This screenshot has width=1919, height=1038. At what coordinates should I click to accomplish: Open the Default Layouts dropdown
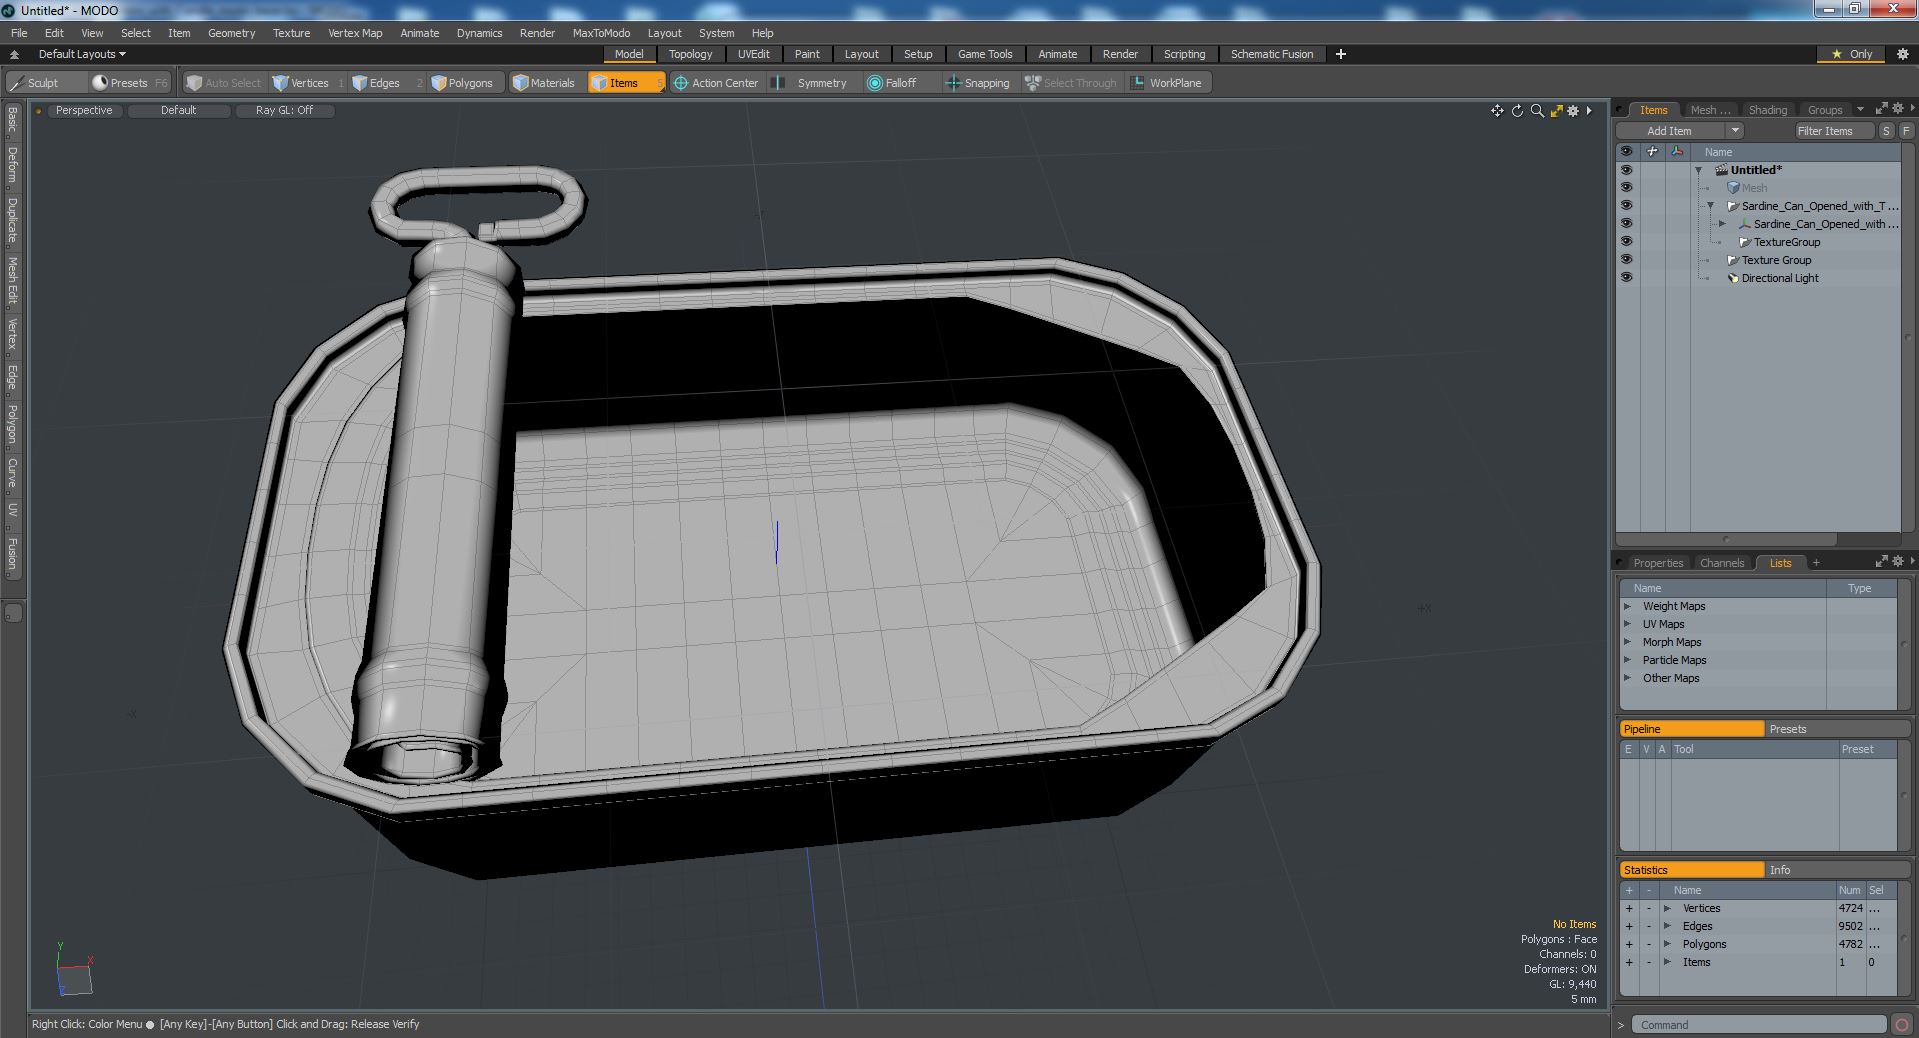pyautogui.click(x=81, y=54)
